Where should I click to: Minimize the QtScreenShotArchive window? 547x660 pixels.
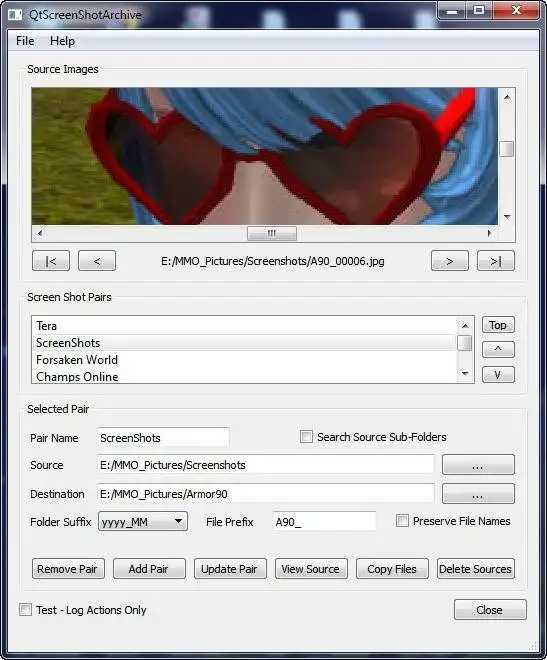(452, 11)
